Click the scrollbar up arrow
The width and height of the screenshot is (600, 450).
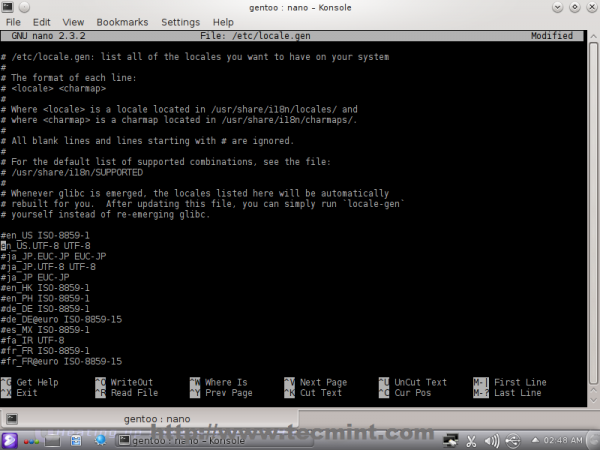point(593,36)
